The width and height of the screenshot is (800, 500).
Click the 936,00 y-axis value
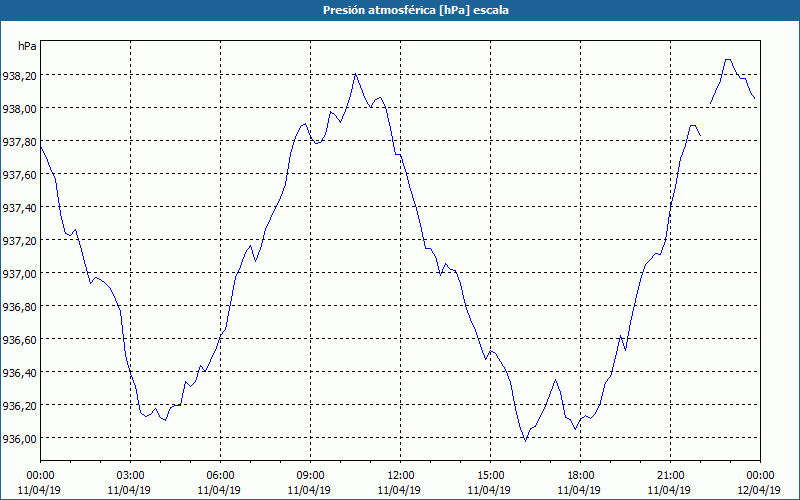(19, 438)
